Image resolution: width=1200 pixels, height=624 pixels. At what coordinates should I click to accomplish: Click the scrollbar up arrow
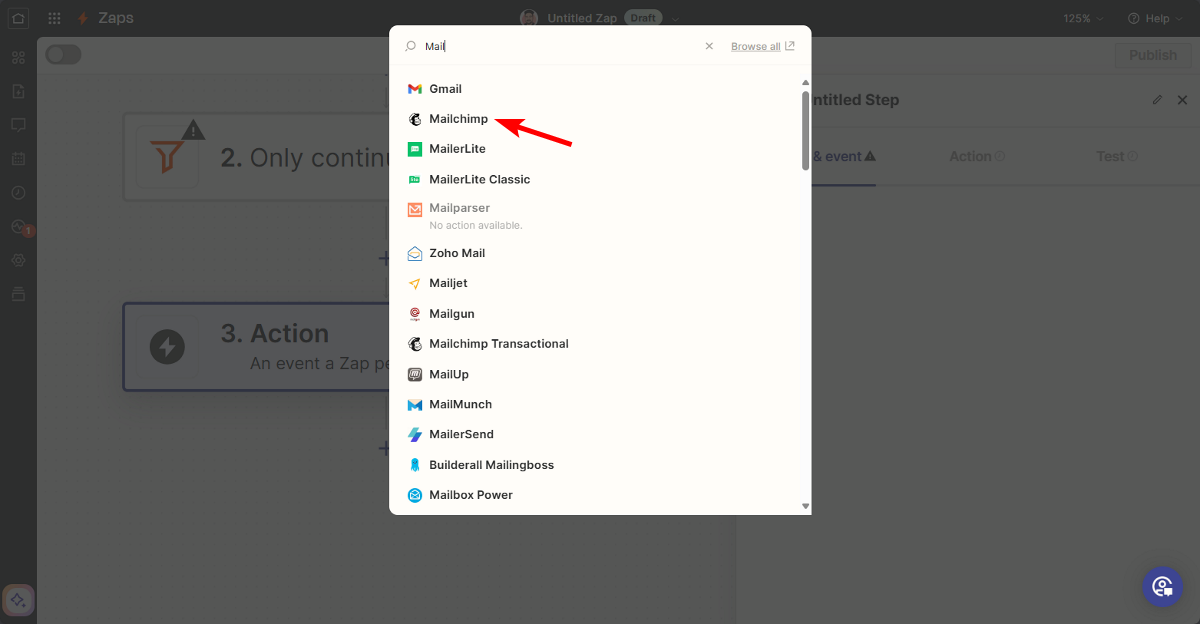point(805,83)
